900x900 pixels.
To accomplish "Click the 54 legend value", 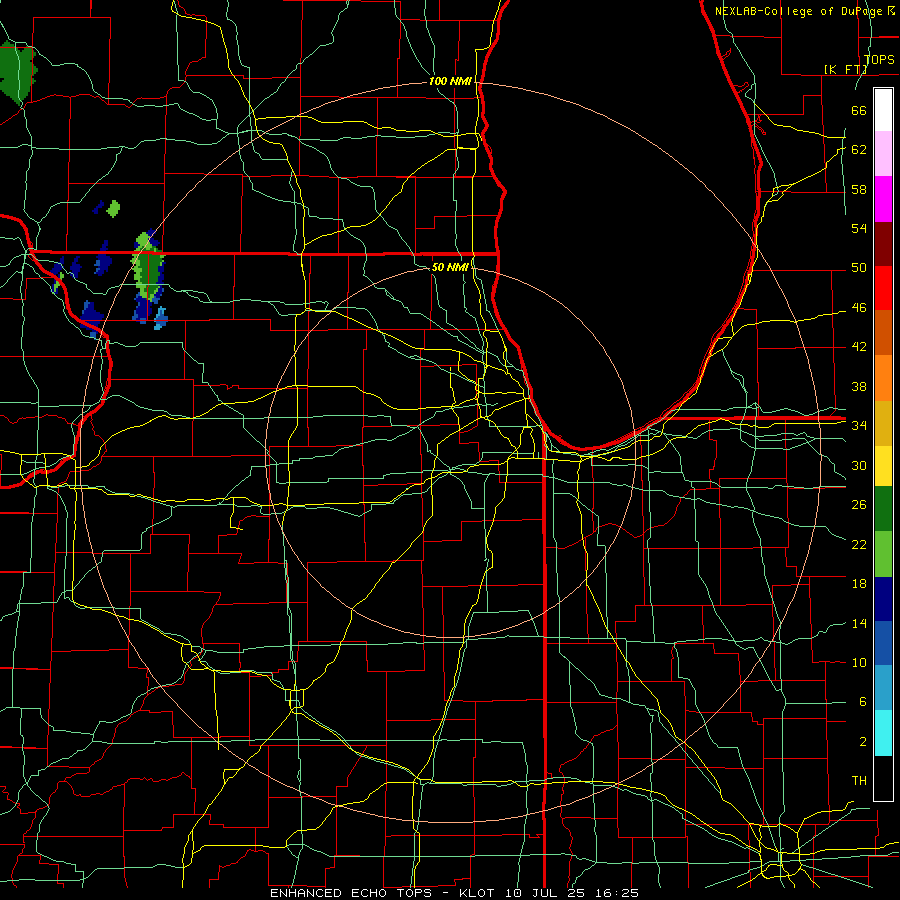I will point(859,228).
